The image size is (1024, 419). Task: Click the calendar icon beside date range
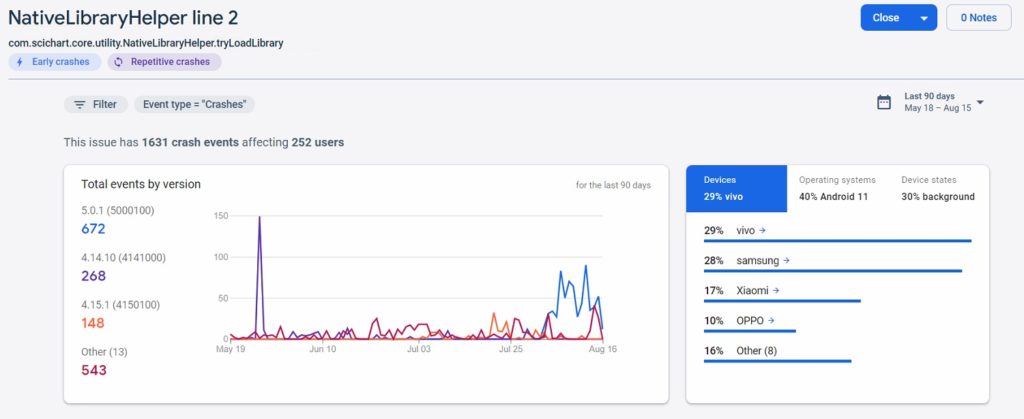pyautogui.click(x=883, y=102)
